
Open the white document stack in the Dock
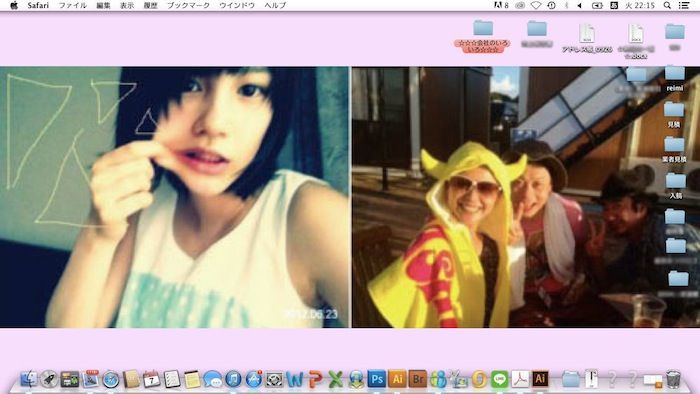coord(592,379)
